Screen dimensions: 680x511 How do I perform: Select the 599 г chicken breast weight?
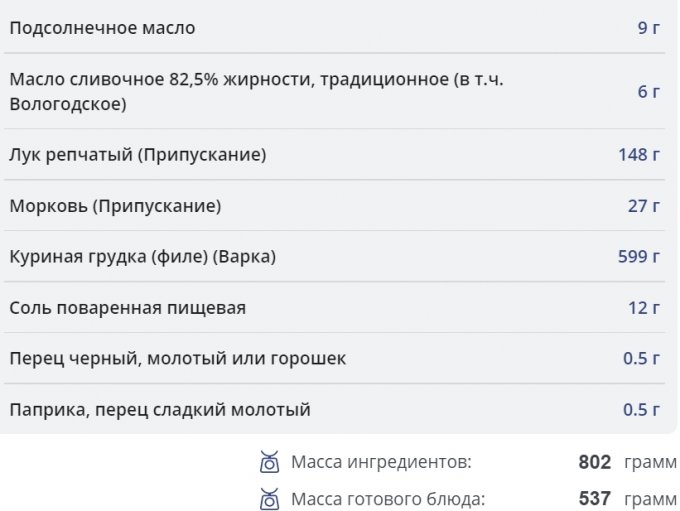click(639, 257)
